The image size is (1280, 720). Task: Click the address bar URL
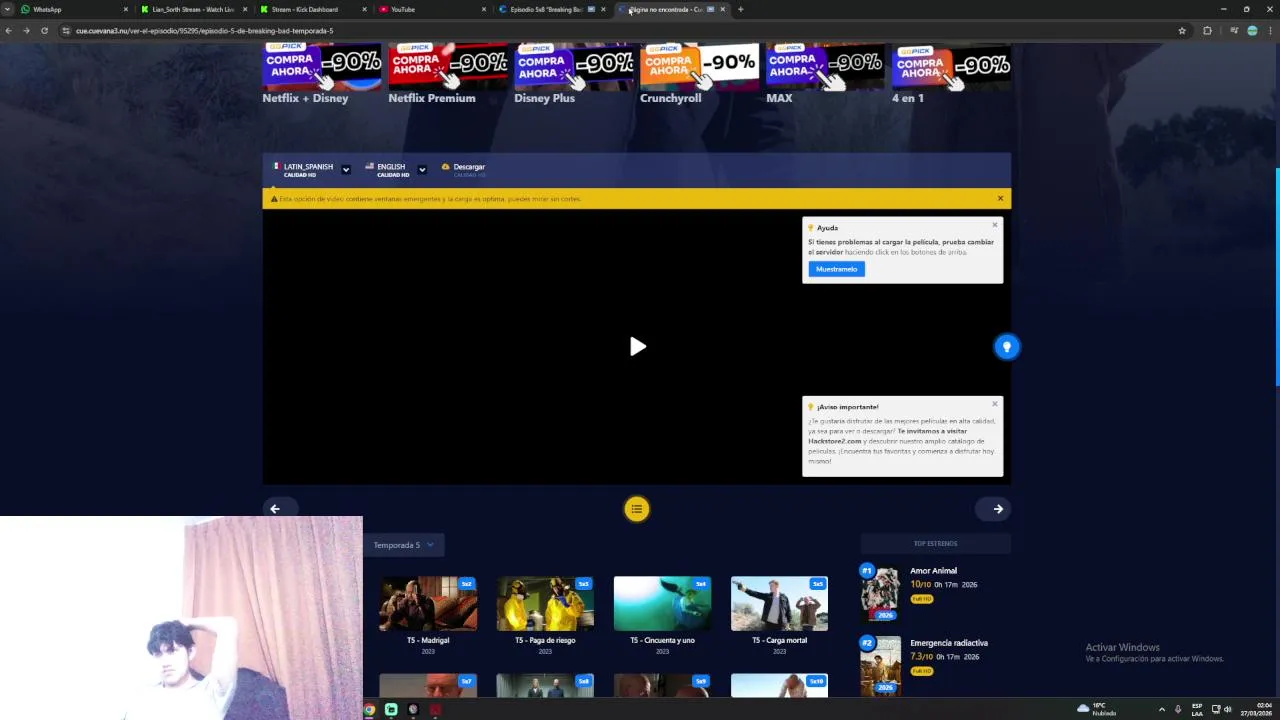pyautogui.click(x=204, y=31)
